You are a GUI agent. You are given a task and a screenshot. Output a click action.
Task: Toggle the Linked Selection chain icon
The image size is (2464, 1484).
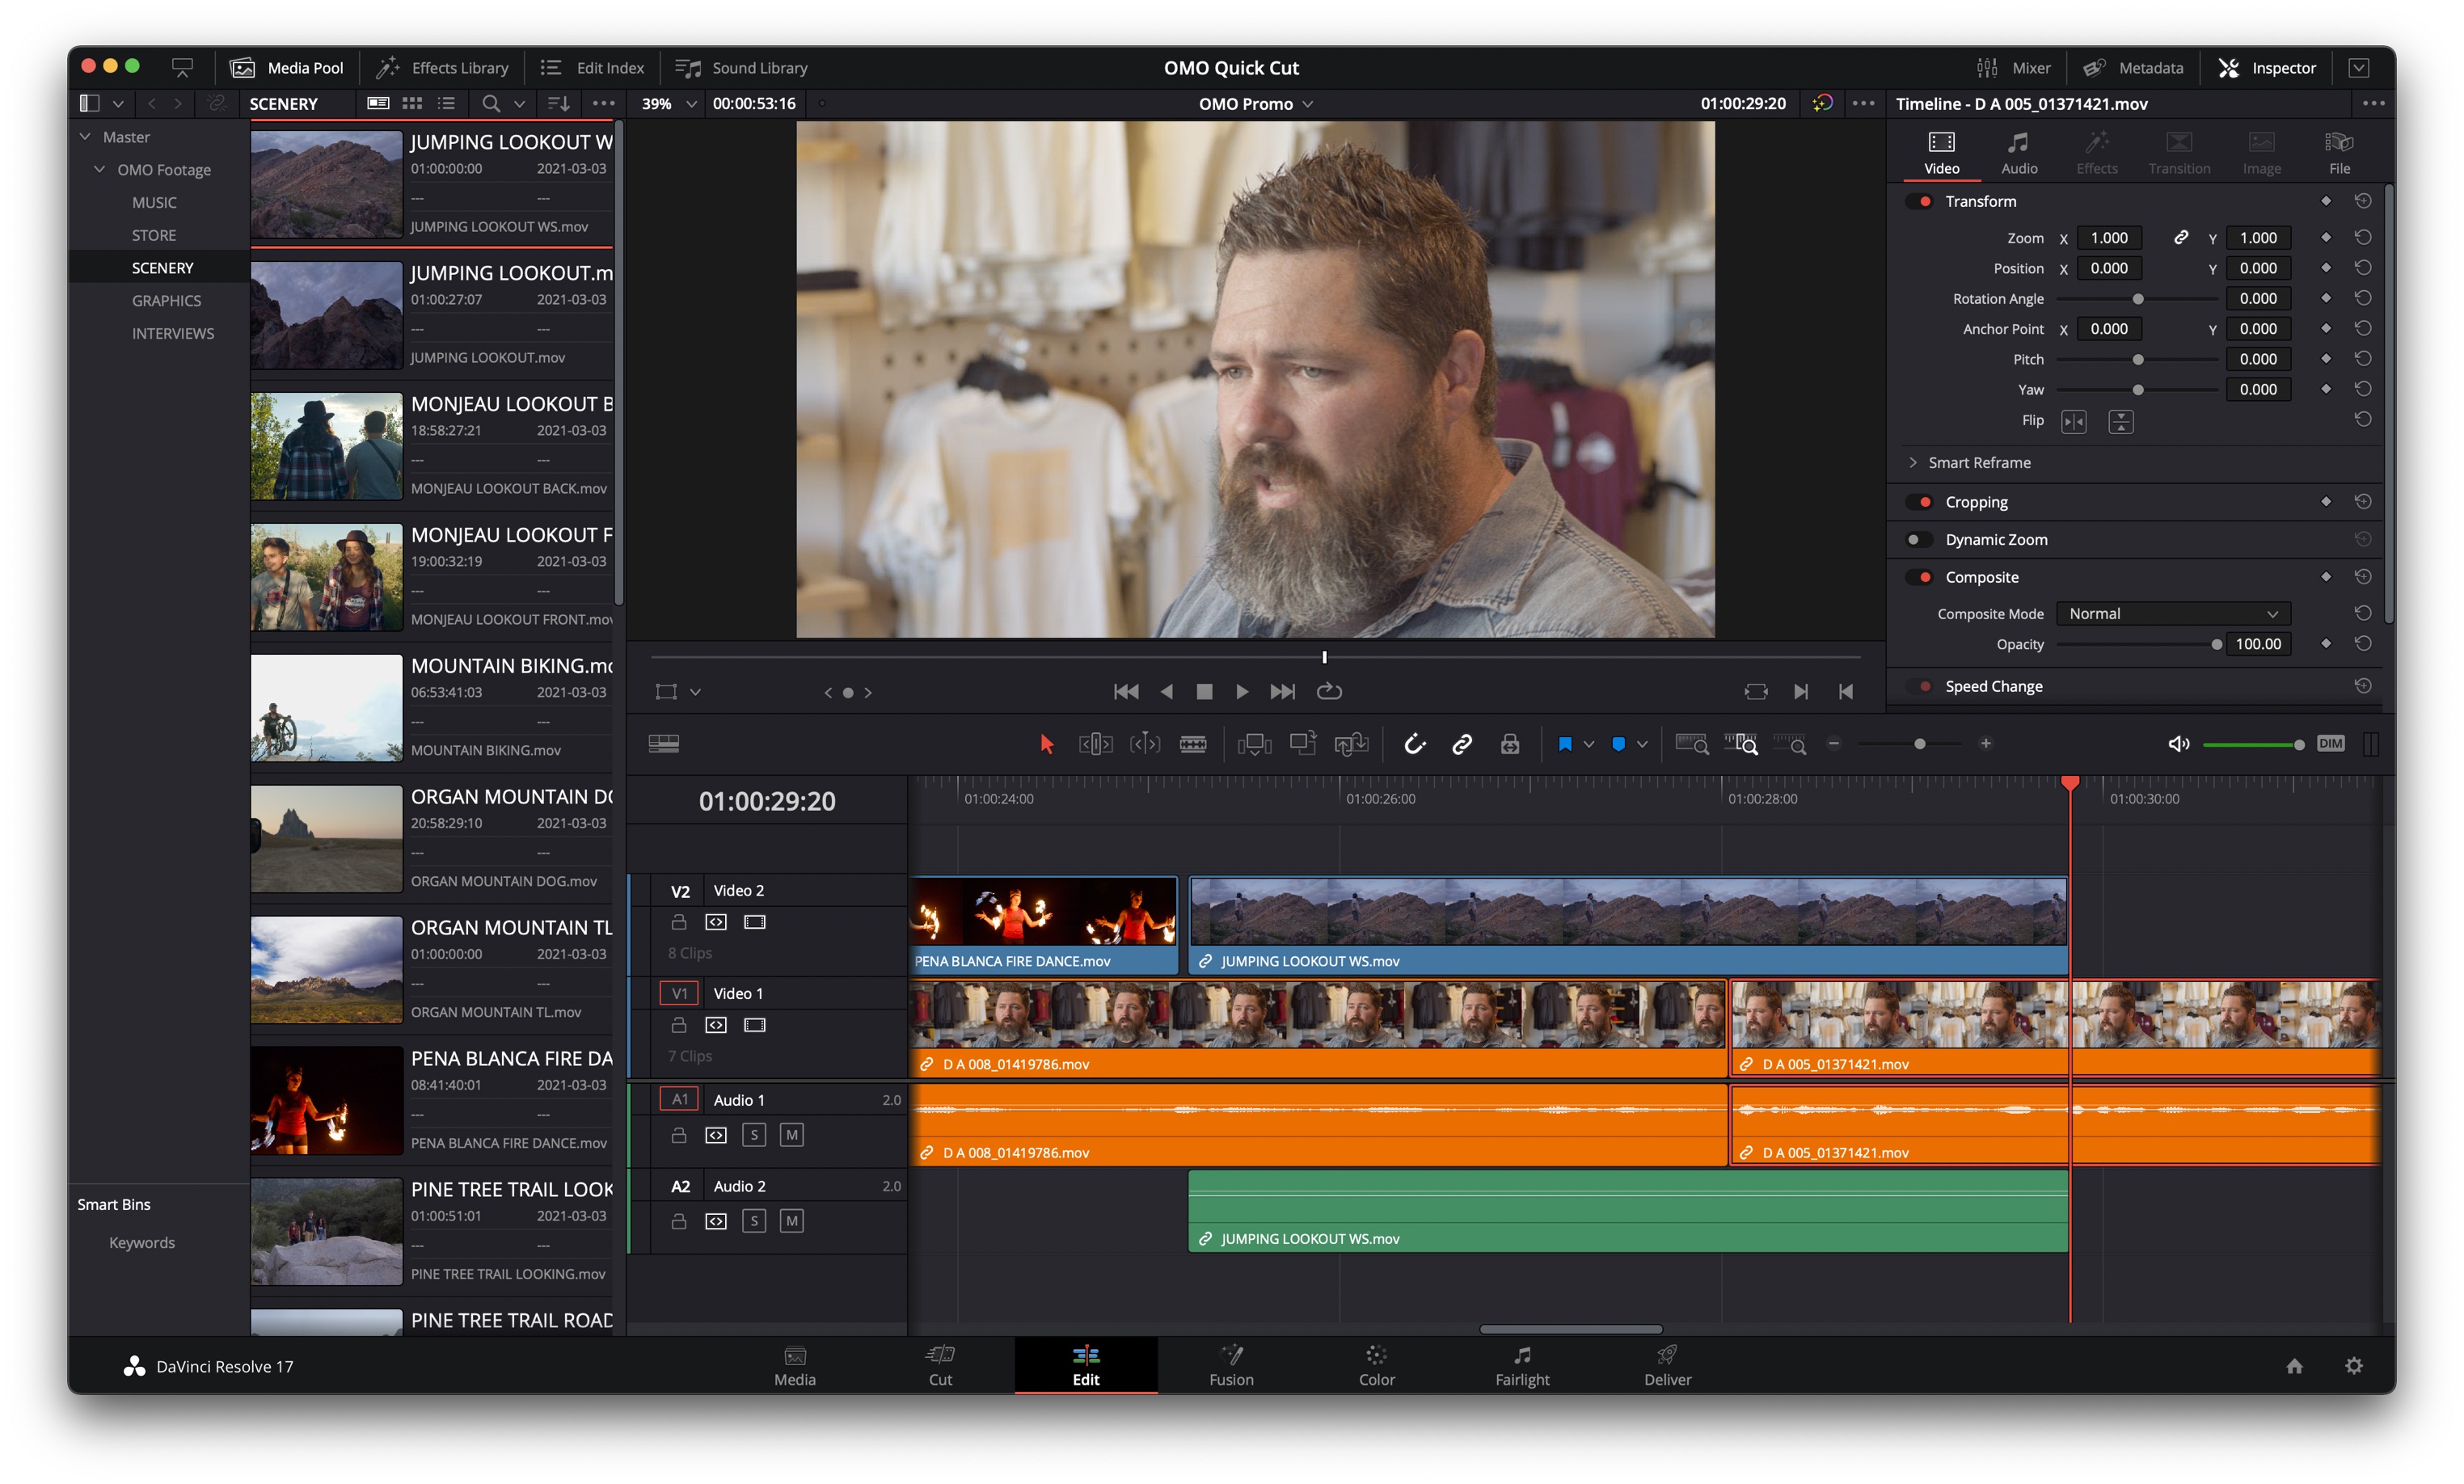coord(1462,744)
